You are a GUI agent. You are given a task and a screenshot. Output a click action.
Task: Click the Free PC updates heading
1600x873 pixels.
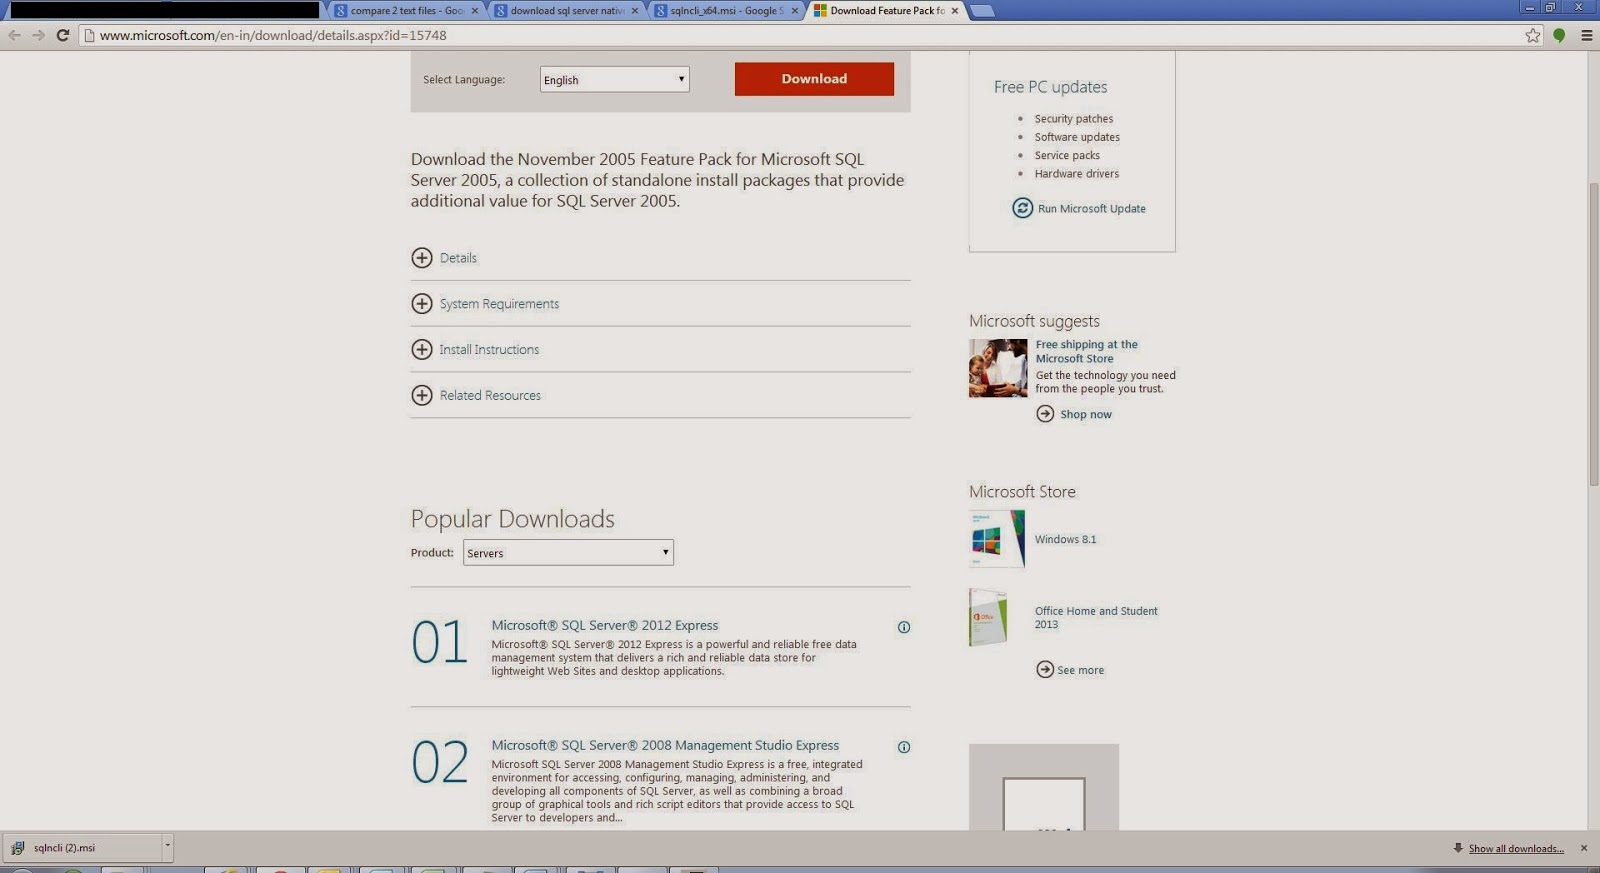[x=1051, y=87]
